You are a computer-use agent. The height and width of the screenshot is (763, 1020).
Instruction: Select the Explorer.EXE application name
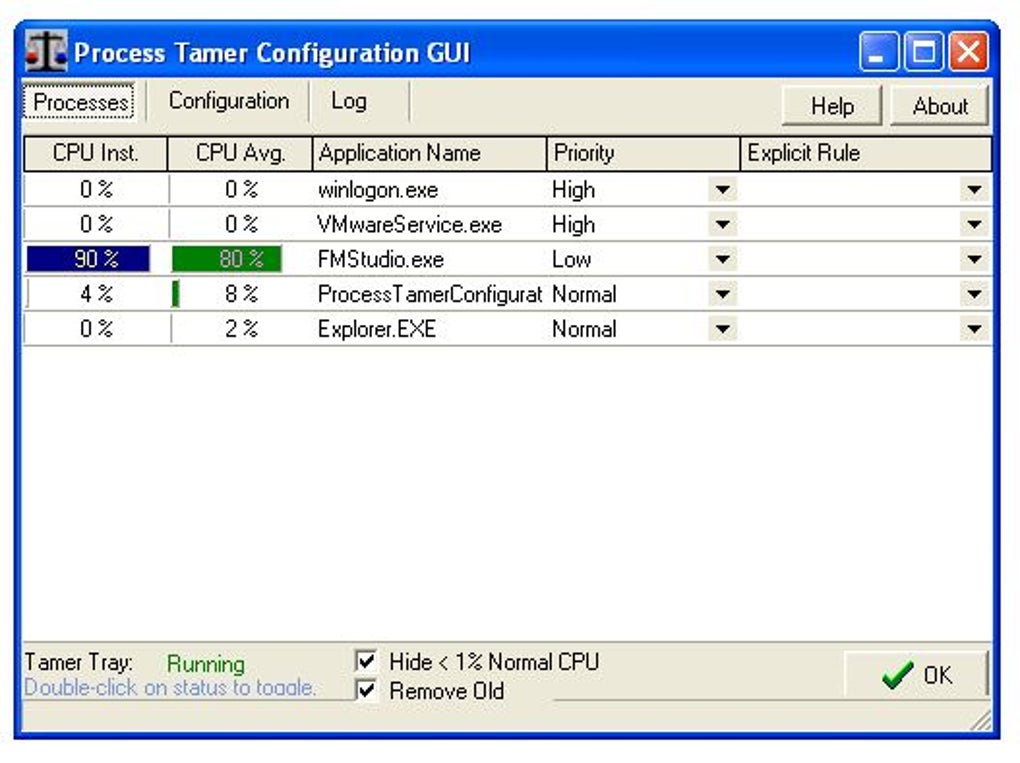(377, 329)
